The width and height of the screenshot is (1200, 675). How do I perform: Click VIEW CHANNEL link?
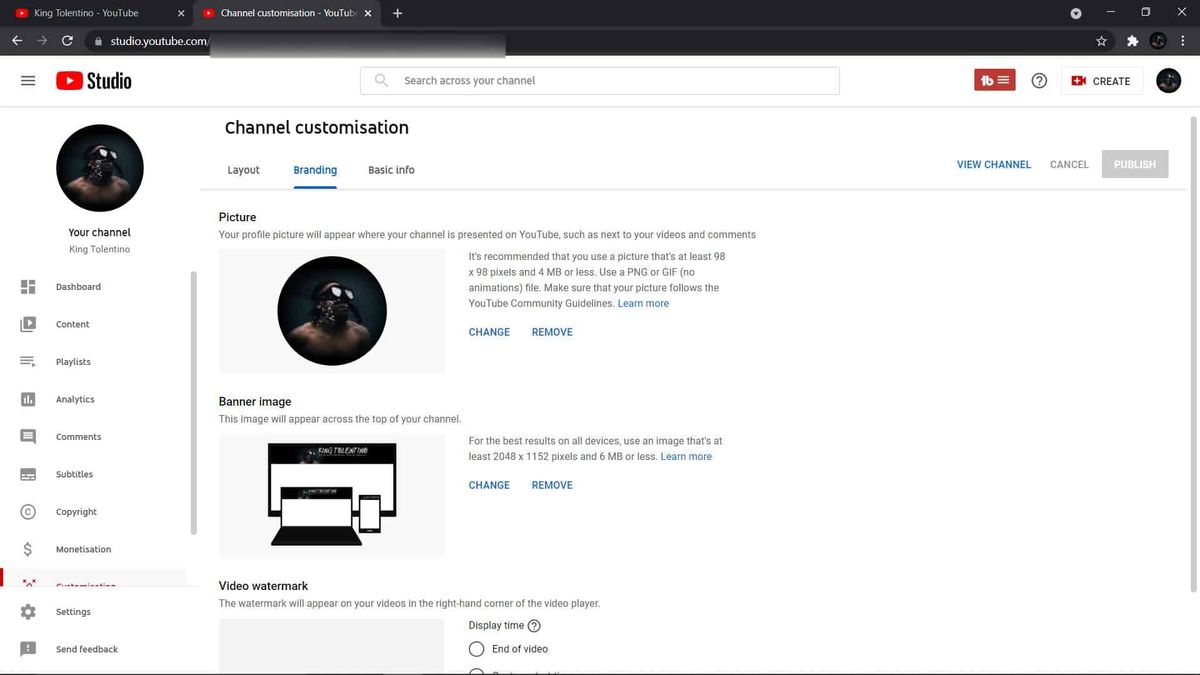click(994, 165)
